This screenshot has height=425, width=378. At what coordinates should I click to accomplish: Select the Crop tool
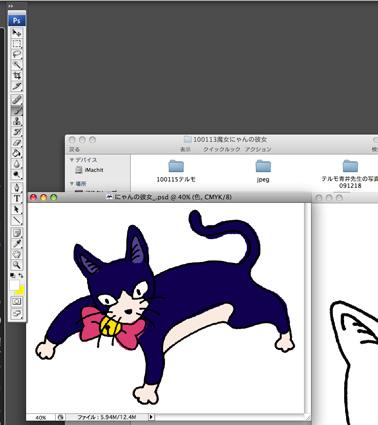coord(16,76)
